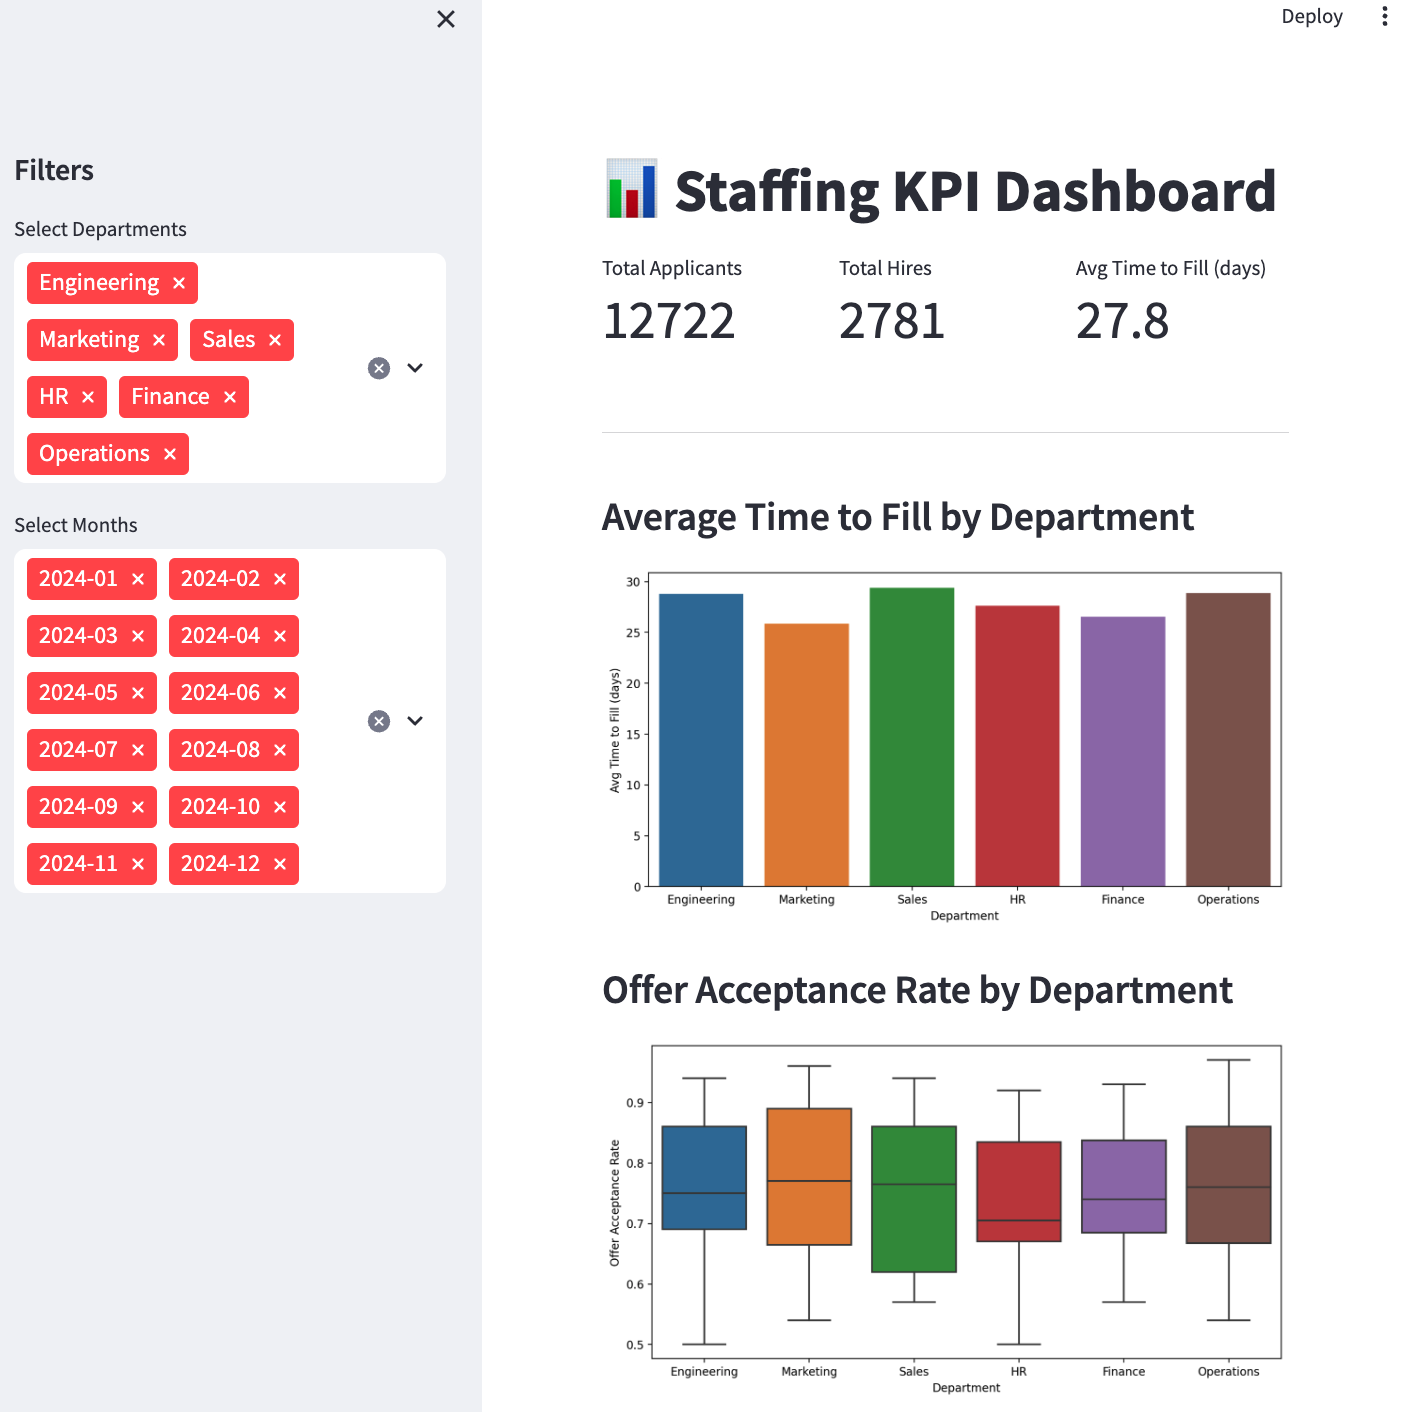
Task: Click the Finance bar in the bar chart
Action: point(1123,752)
